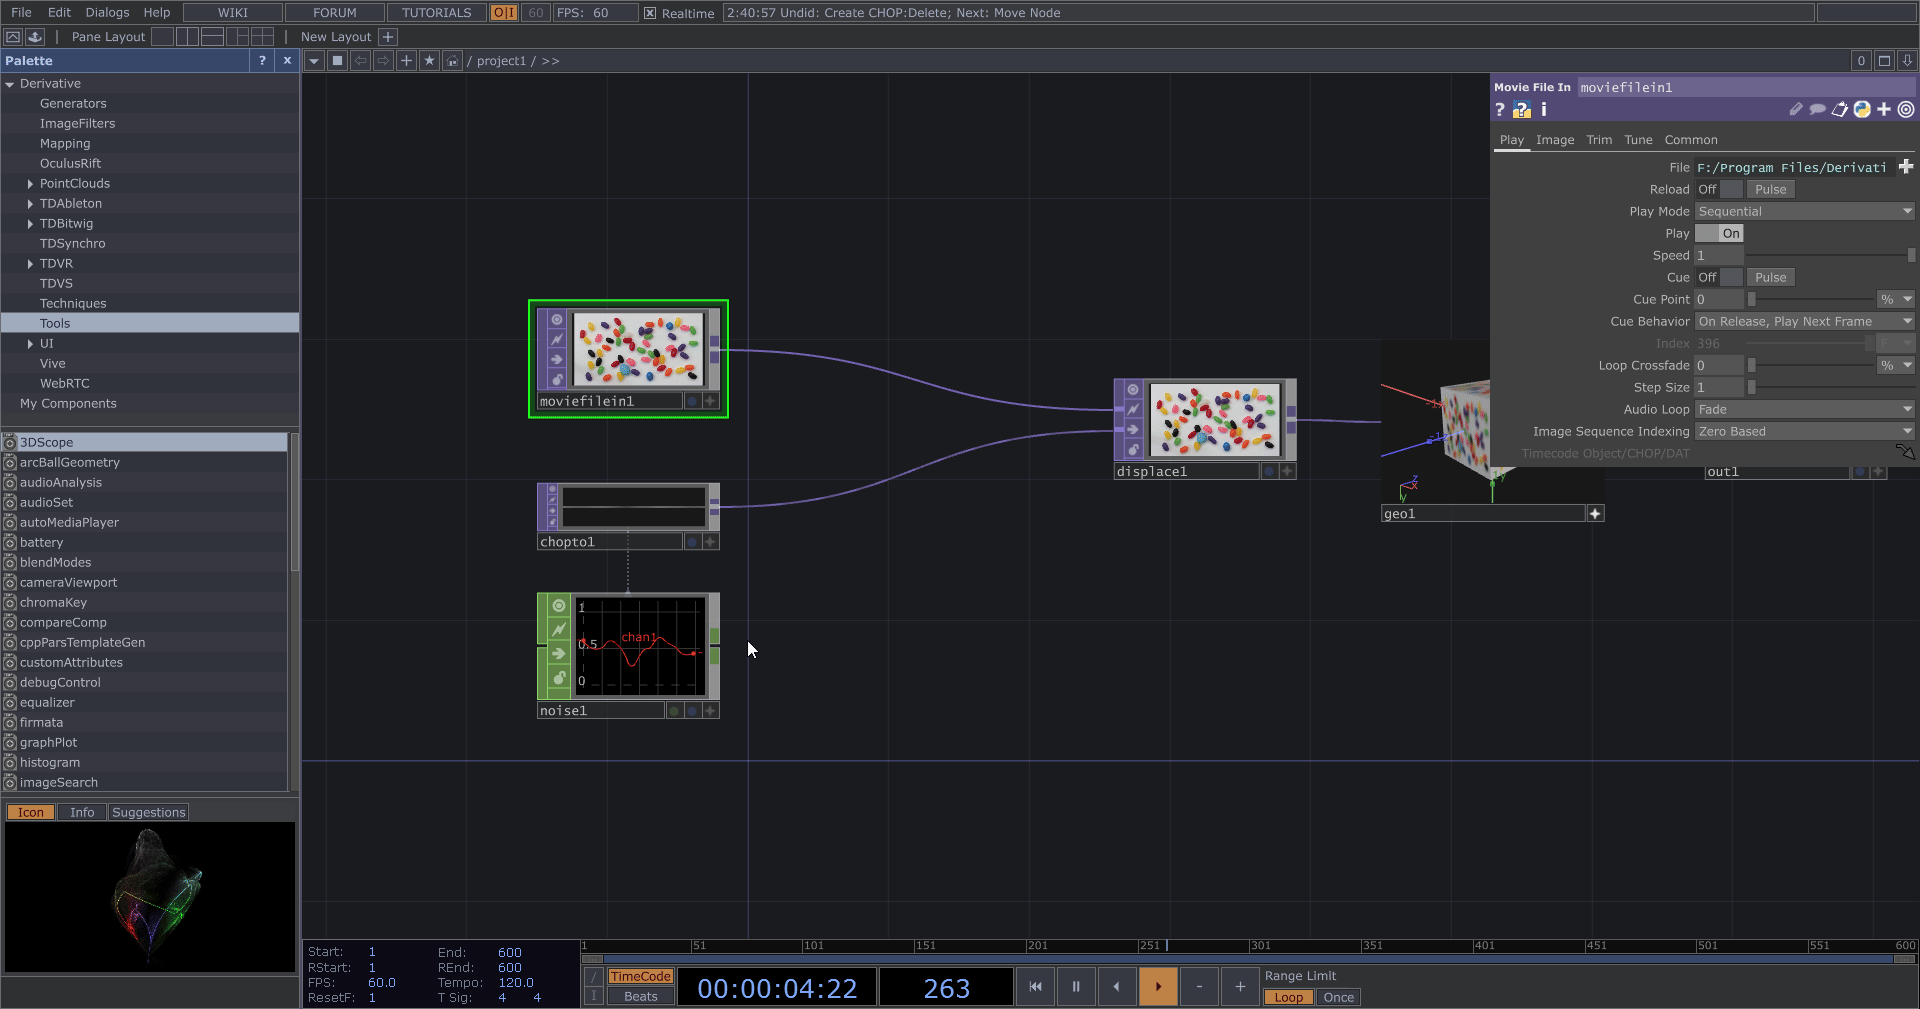Toggle the Realtime checkbox
Viewport: 1920px width, 1009px height.
(x=650, y=13)
